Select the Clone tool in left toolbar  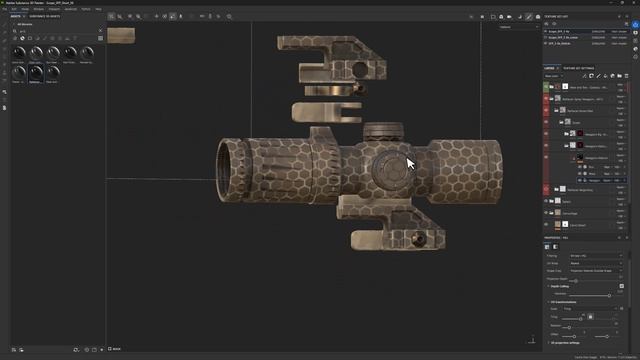coord(4,64)
